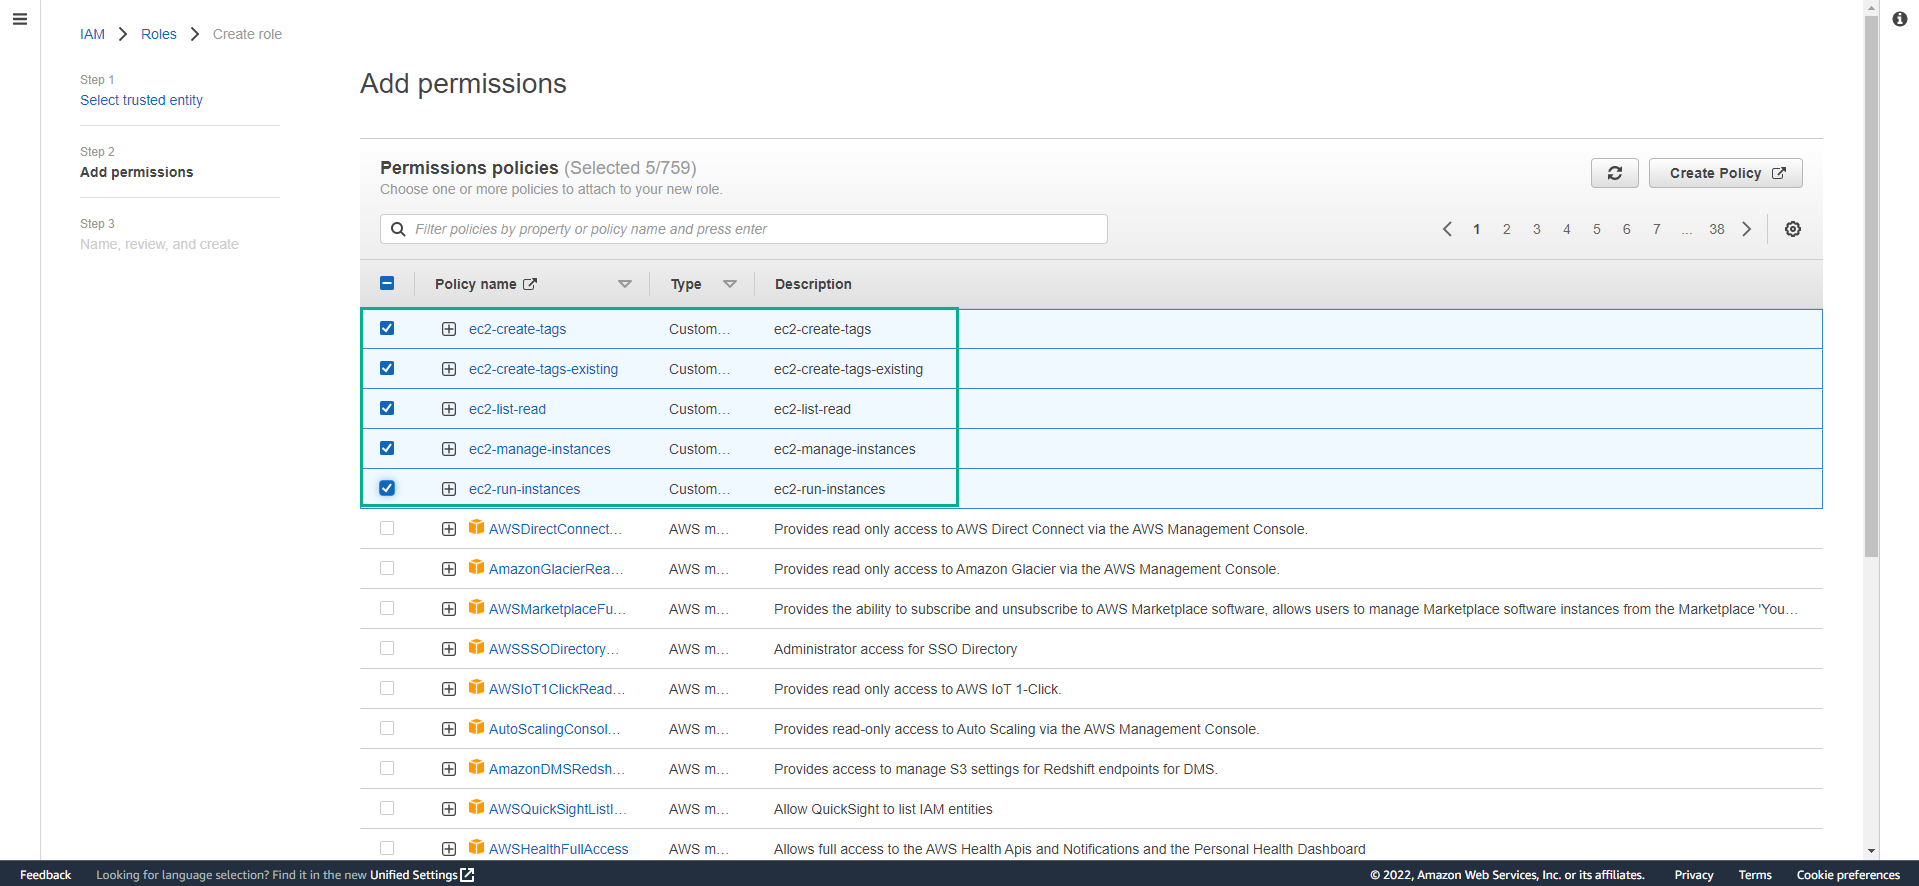Click the filter policies search field
The image size is (1919, 886).
click(x=743, y=229)
